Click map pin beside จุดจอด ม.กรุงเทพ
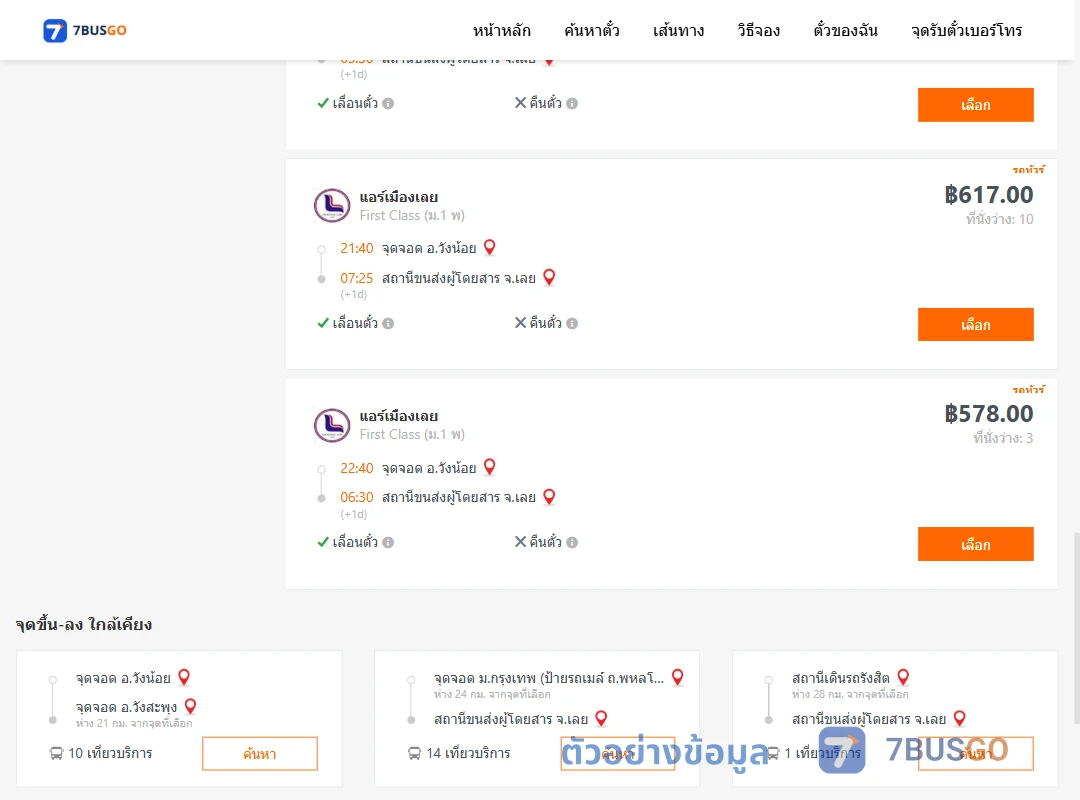1080x800 pixels. pos(678,677)
